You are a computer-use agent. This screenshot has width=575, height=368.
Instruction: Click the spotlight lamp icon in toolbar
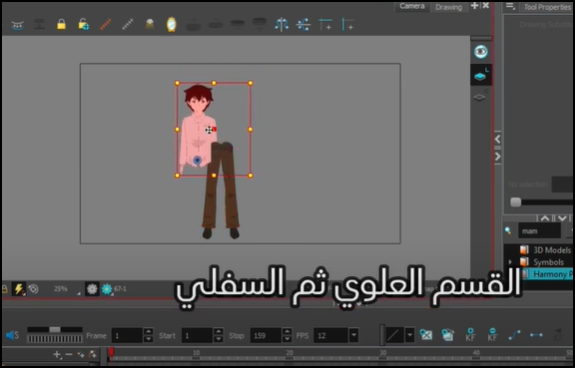150,24
